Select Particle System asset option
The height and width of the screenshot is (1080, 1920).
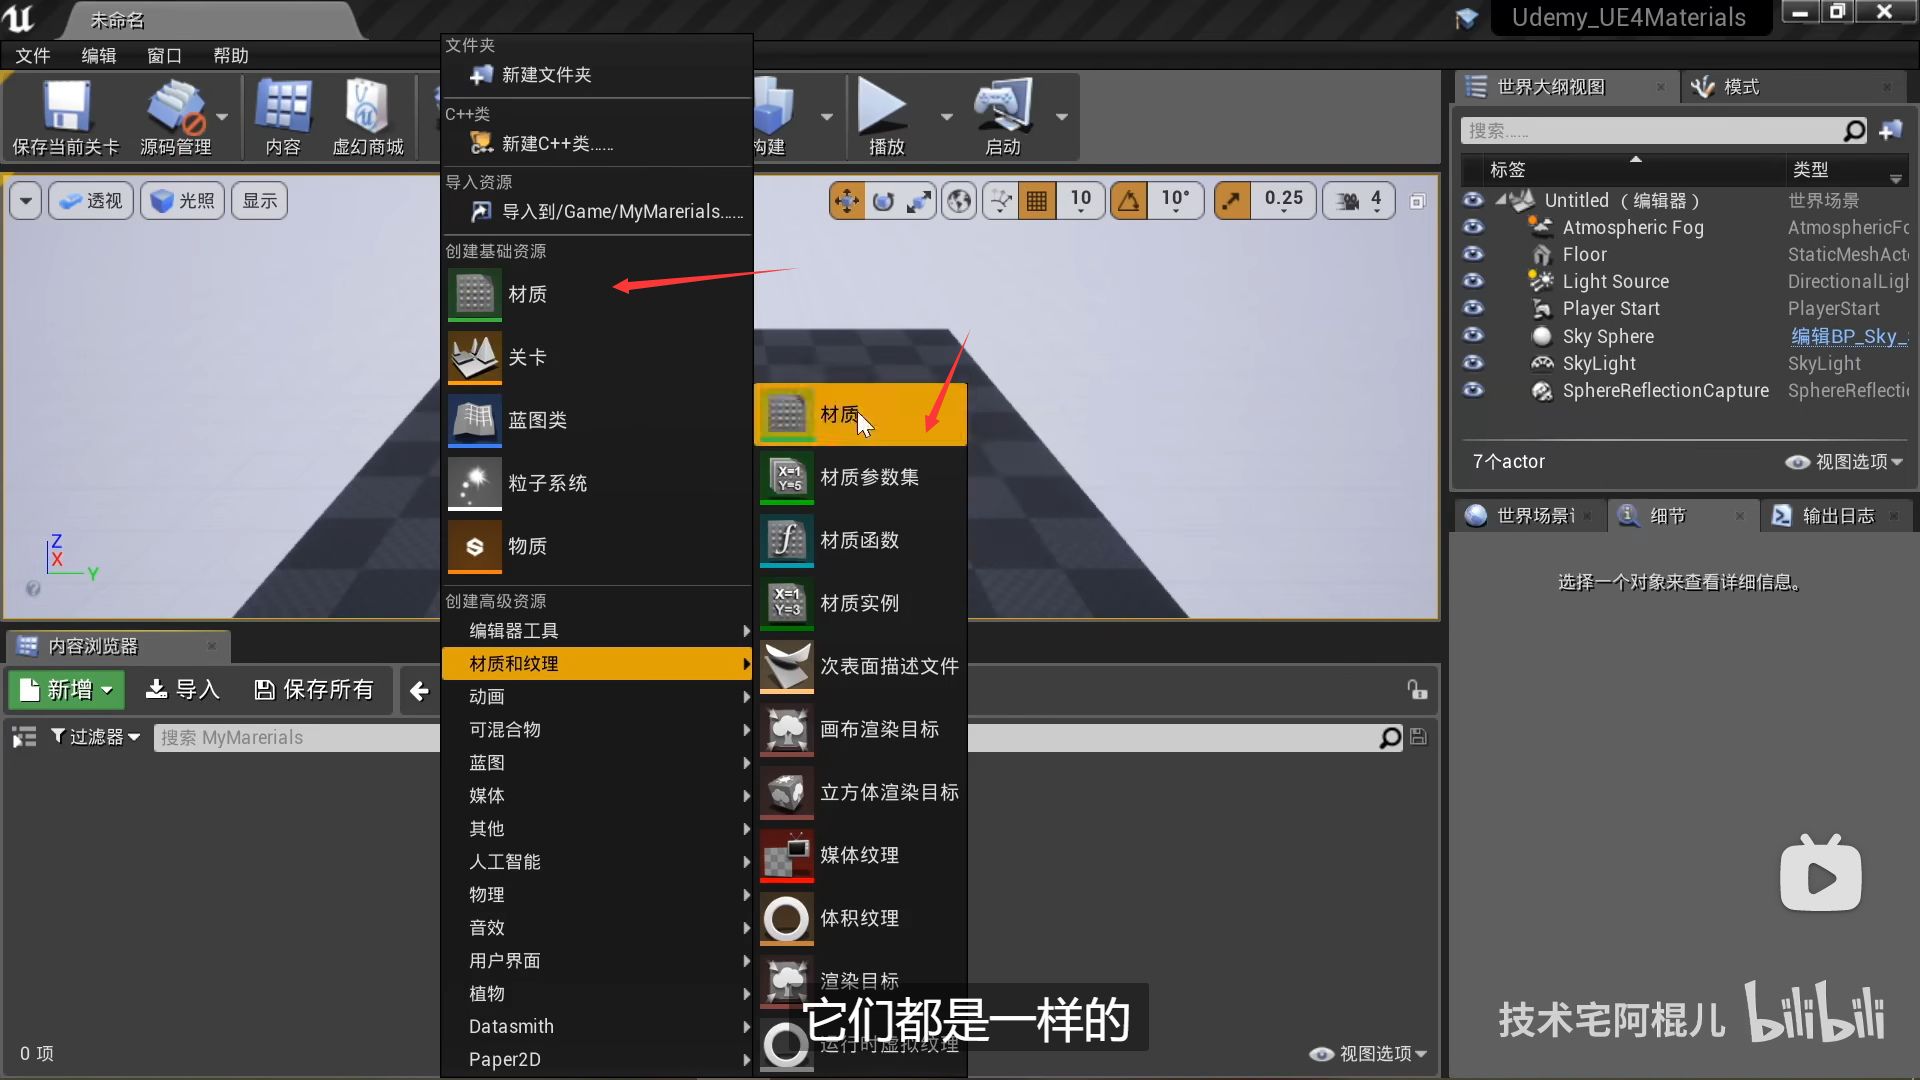597,483
